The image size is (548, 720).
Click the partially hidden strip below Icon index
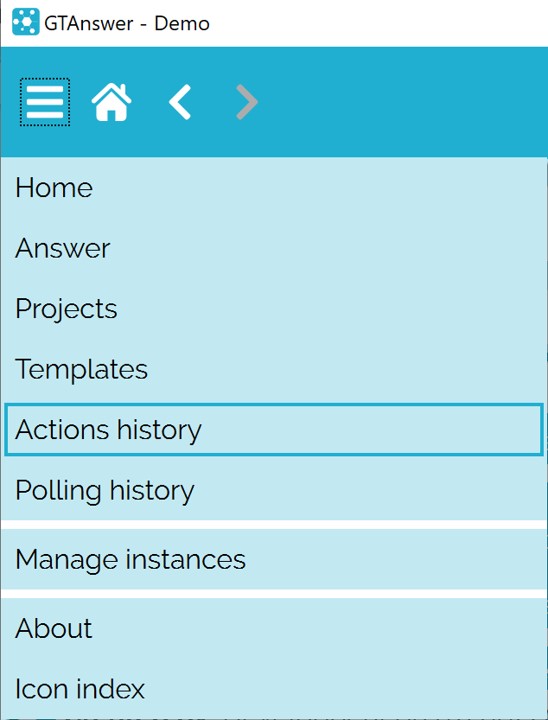click(x=274, y=718)
